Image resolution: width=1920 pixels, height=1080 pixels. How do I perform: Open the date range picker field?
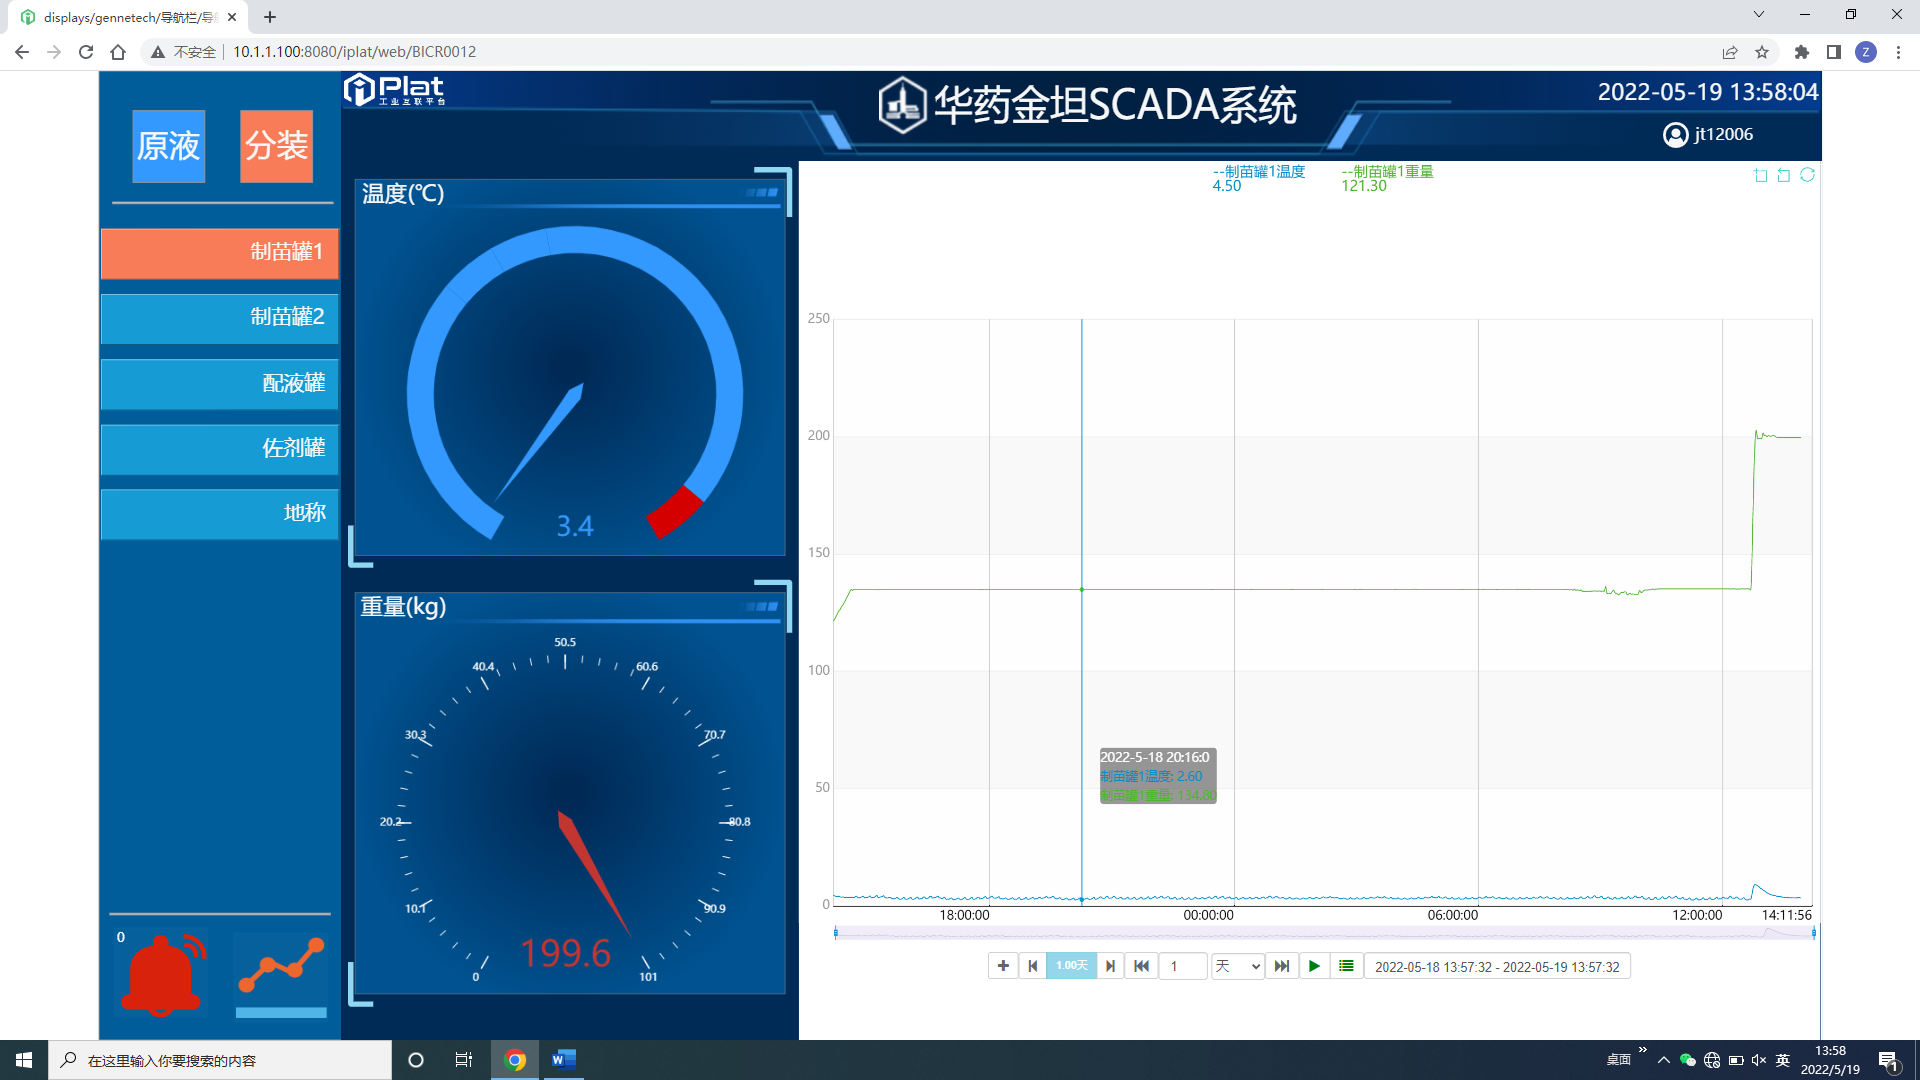pos(1496,967)
